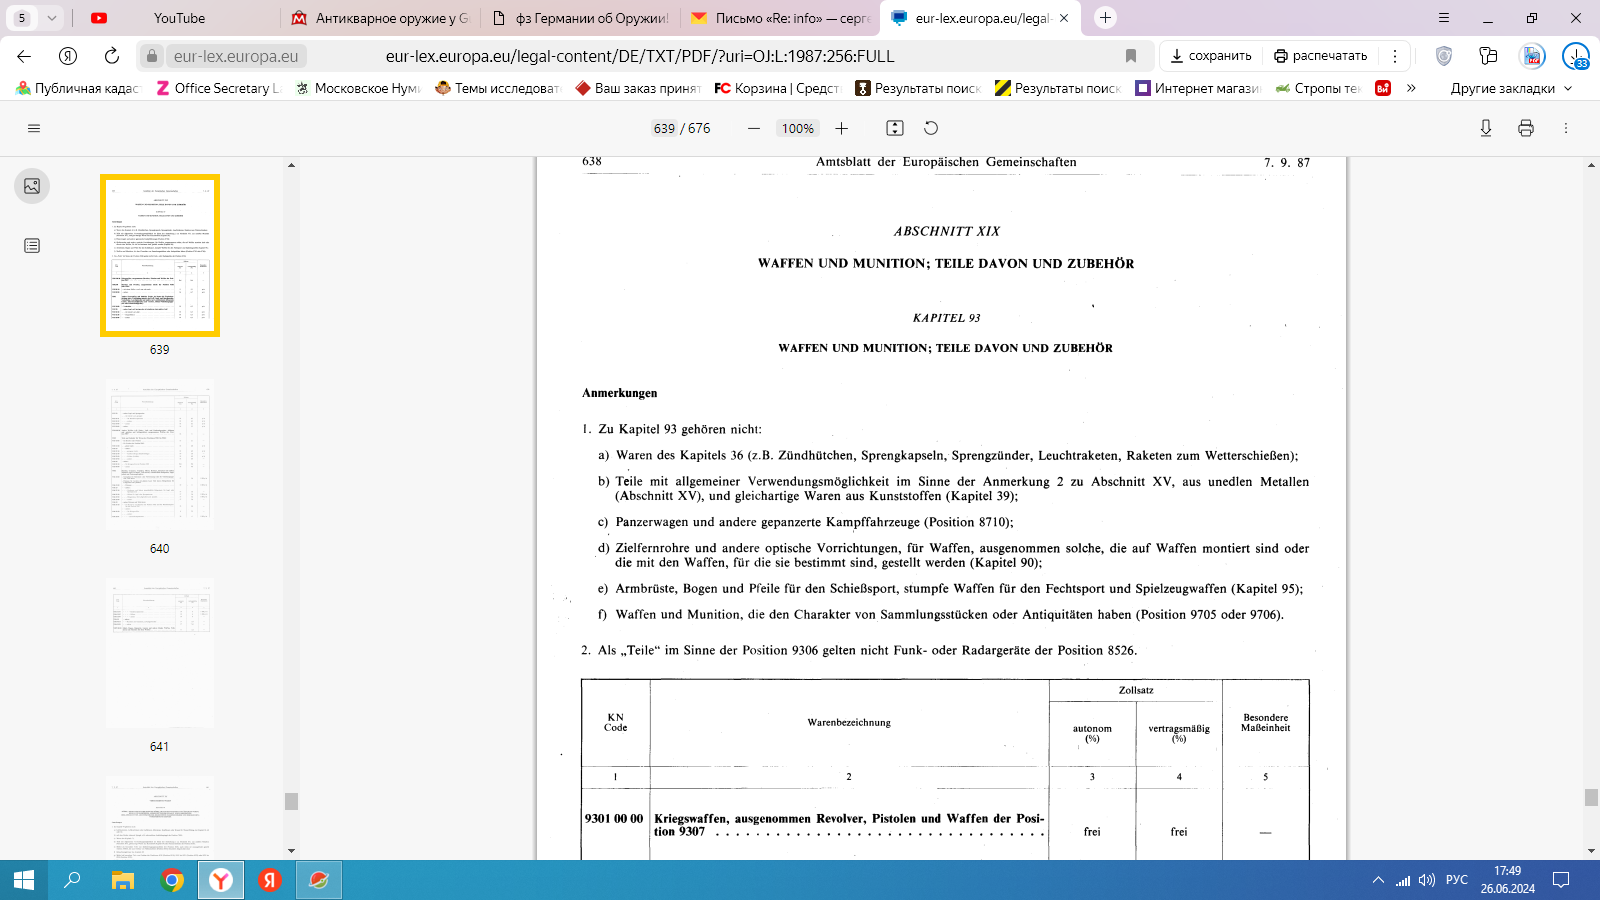The image size is (1600, 900).
Task: Switch to YouTube tab
Action: click(179, 18)
